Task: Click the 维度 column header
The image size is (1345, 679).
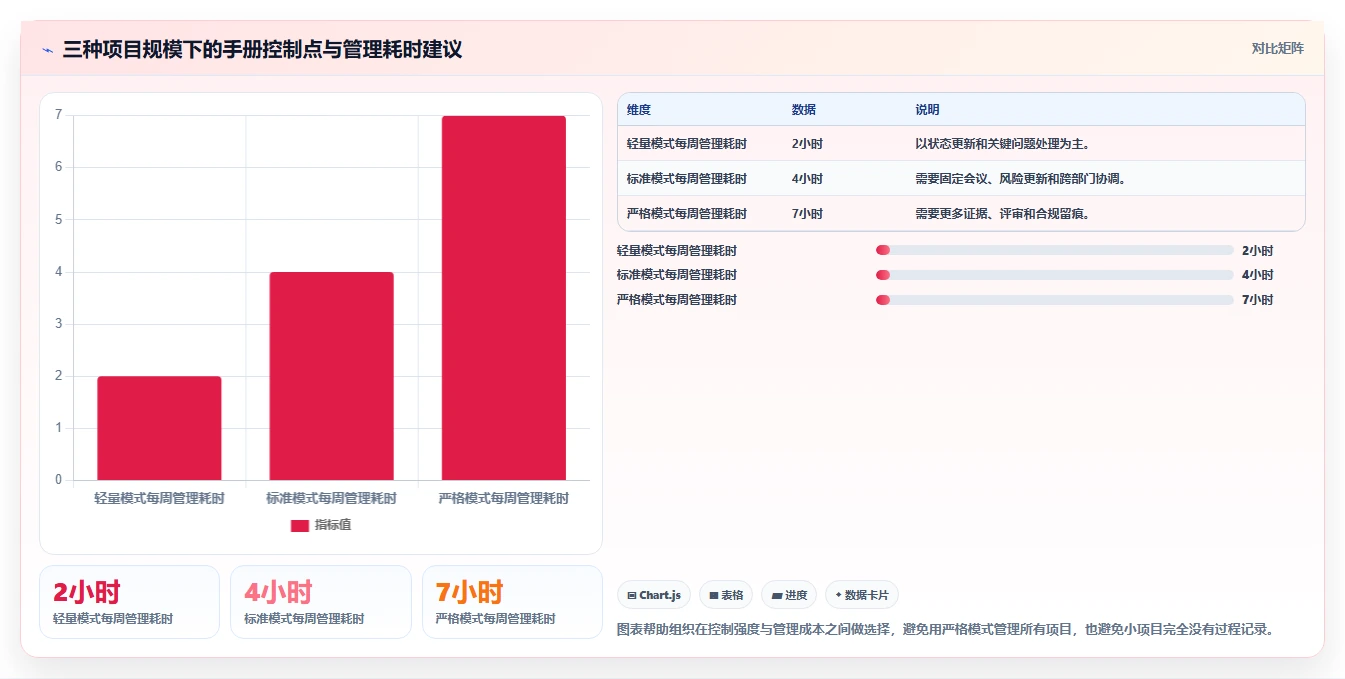Action: [639, 110]
